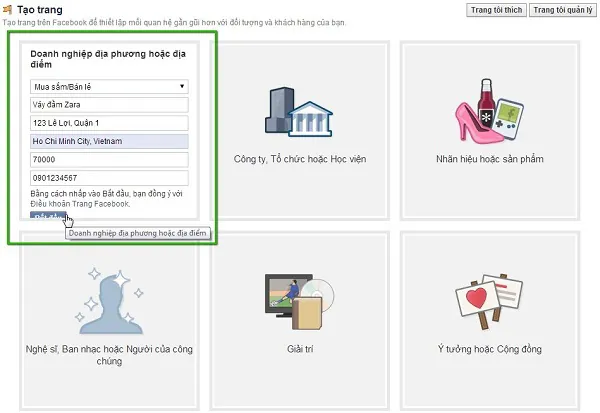Click the 0901234567 phone number field
The image size is (600, 413).
tap(109, 178)
